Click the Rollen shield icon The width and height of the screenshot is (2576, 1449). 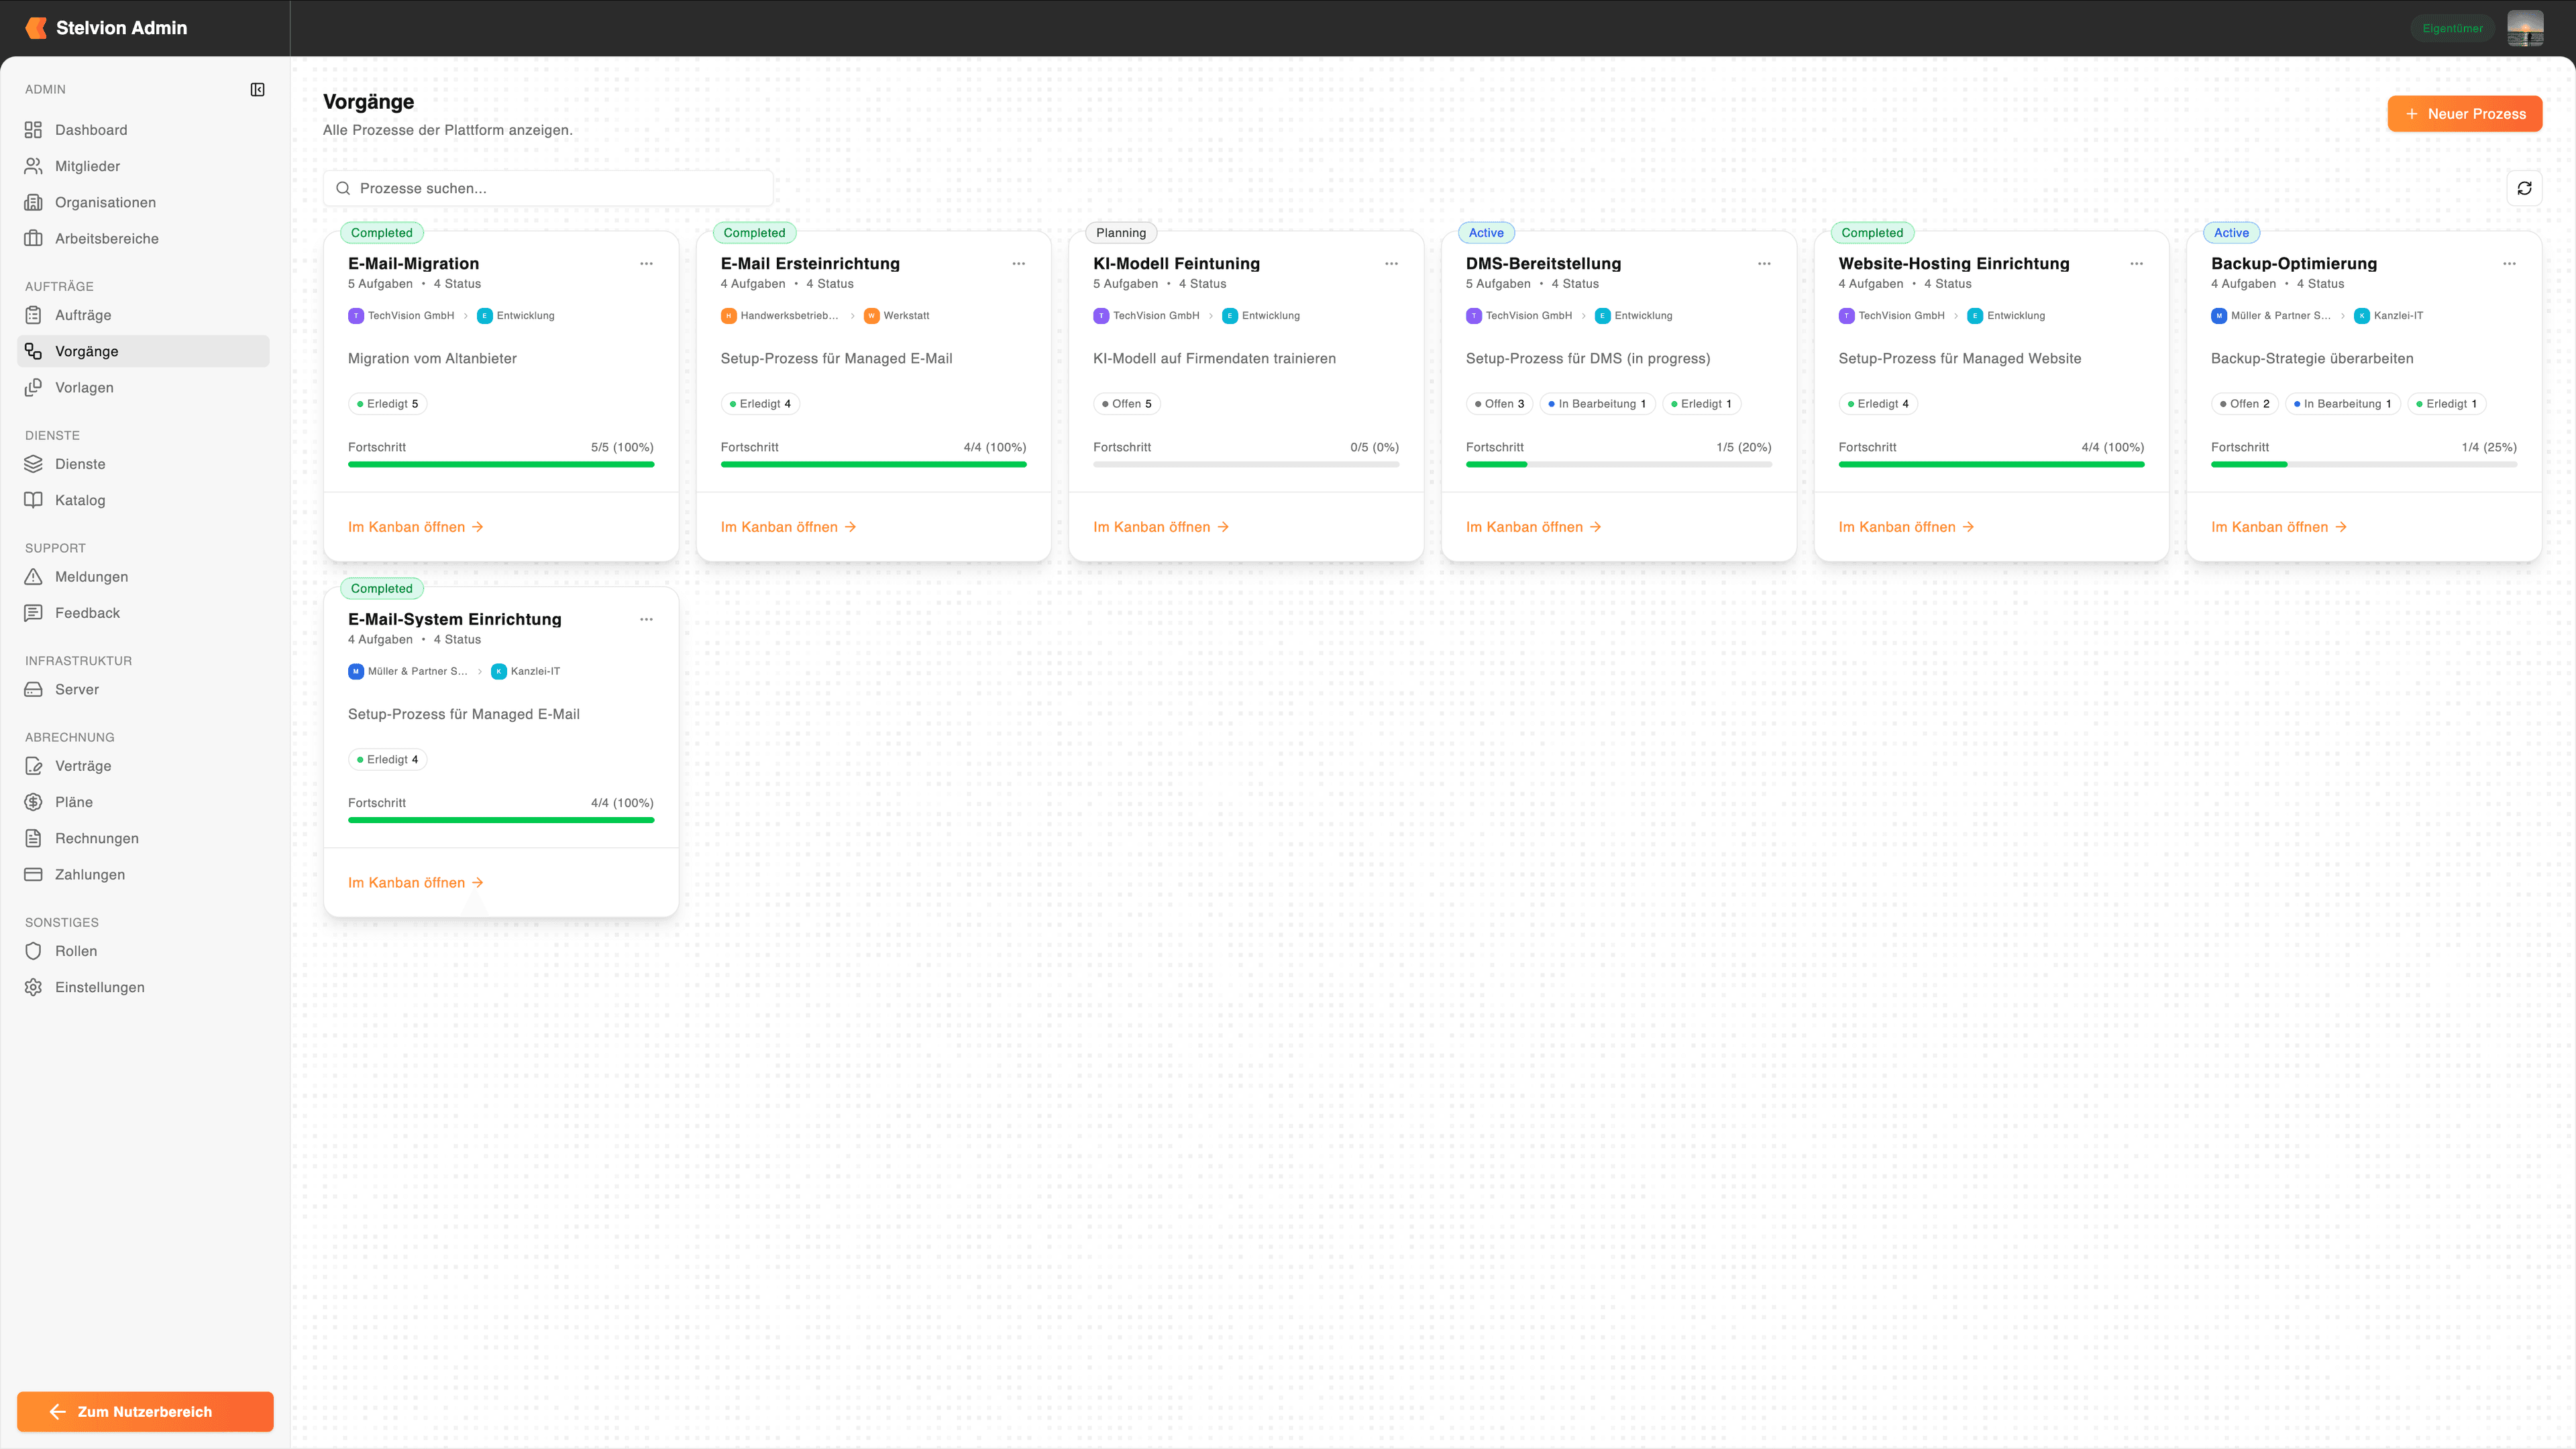[x=33, y=951]
